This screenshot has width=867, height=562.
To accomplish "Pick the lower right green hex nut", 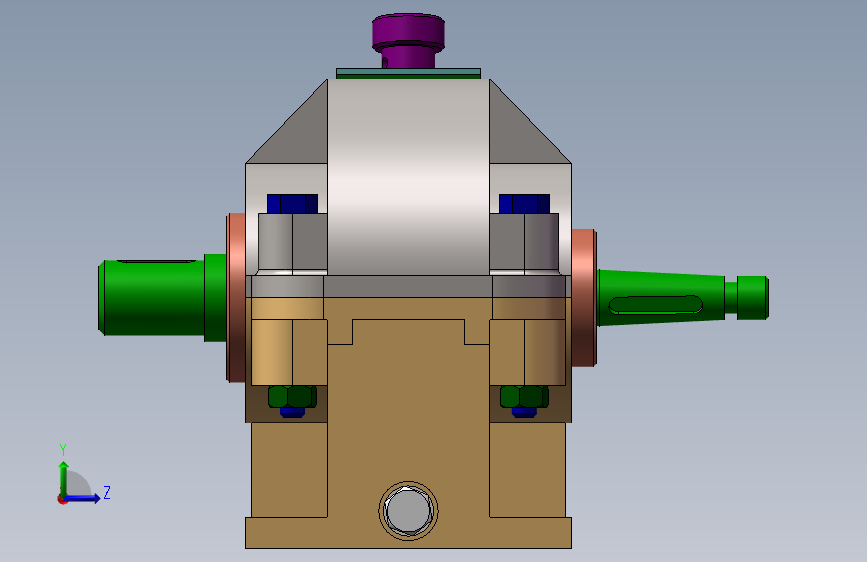I will point(524,397).
